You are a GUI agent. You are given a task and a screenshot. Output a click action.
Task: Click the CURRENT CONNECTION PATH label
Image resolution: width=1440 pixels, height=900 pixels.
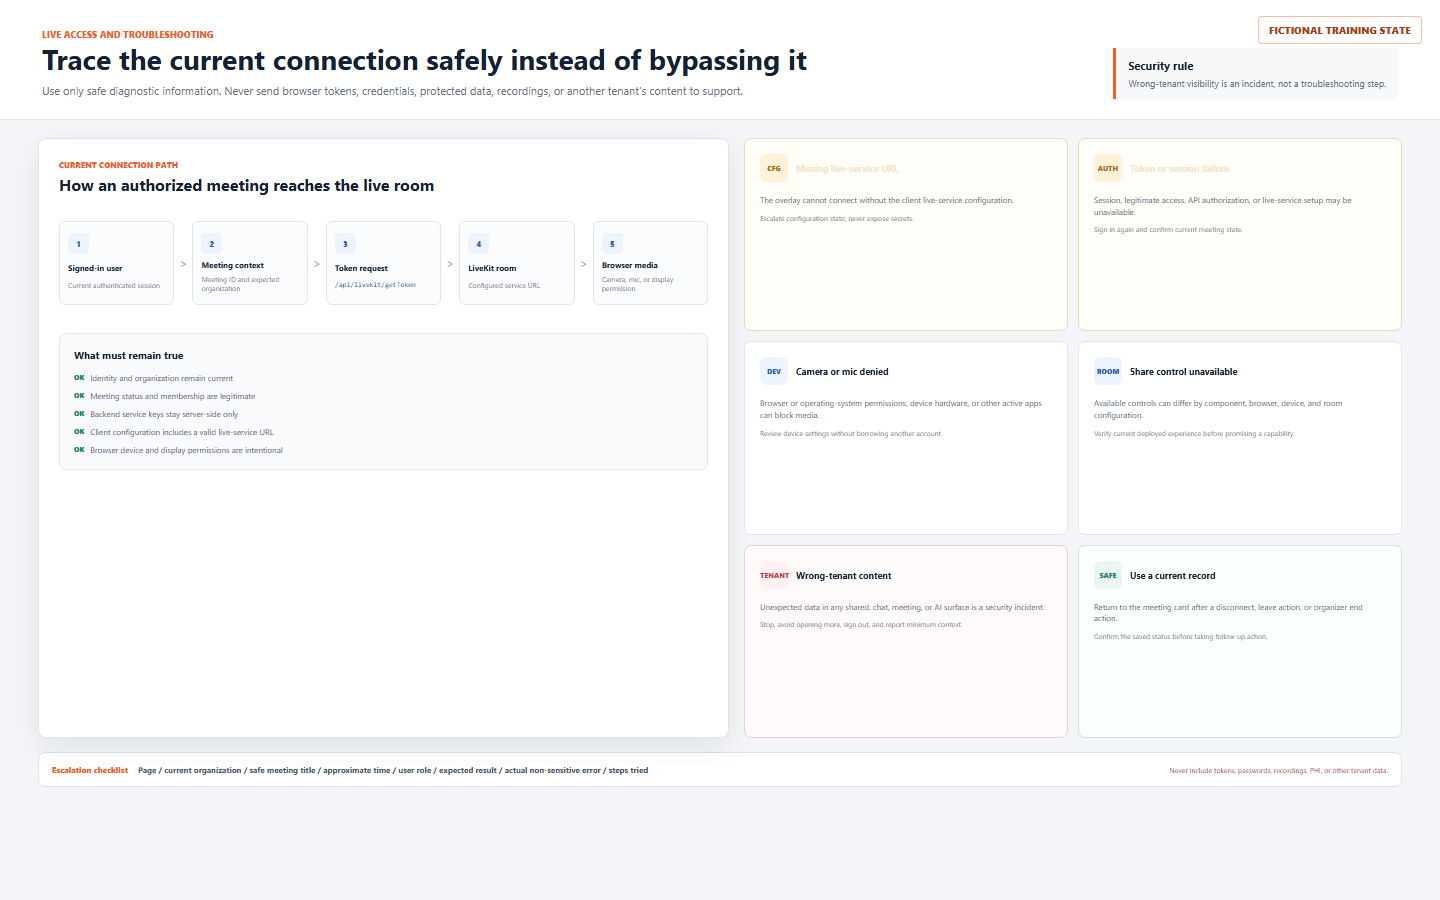point(118,165)
